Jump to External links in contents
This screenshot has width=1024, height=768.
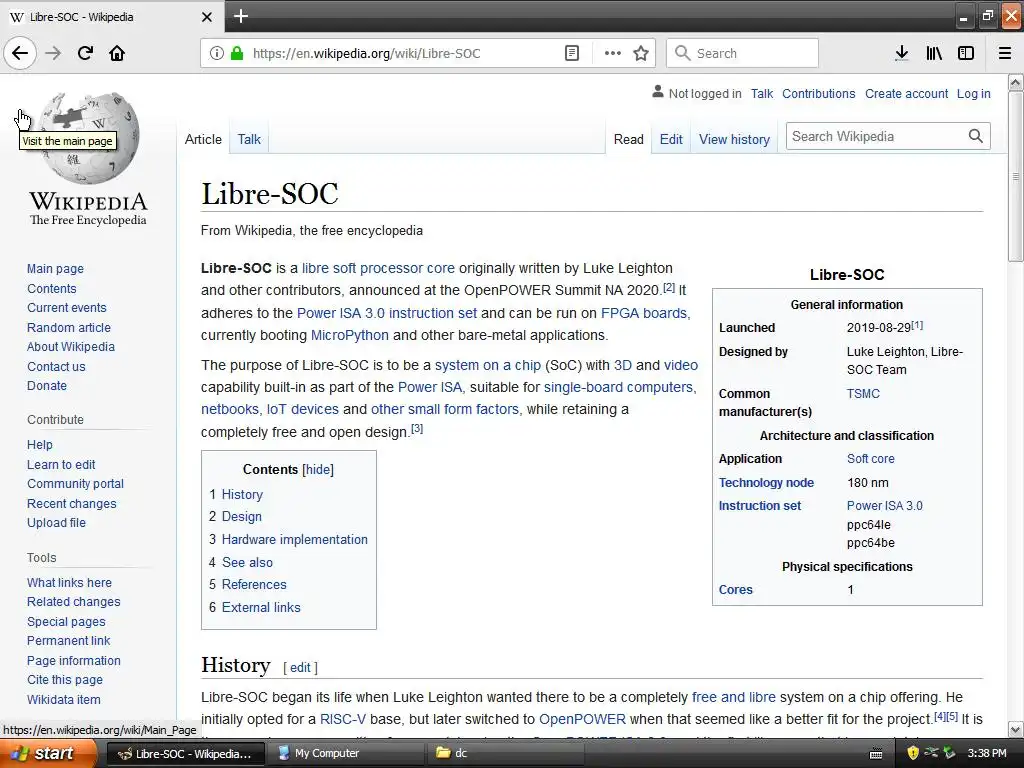(261, 607)
